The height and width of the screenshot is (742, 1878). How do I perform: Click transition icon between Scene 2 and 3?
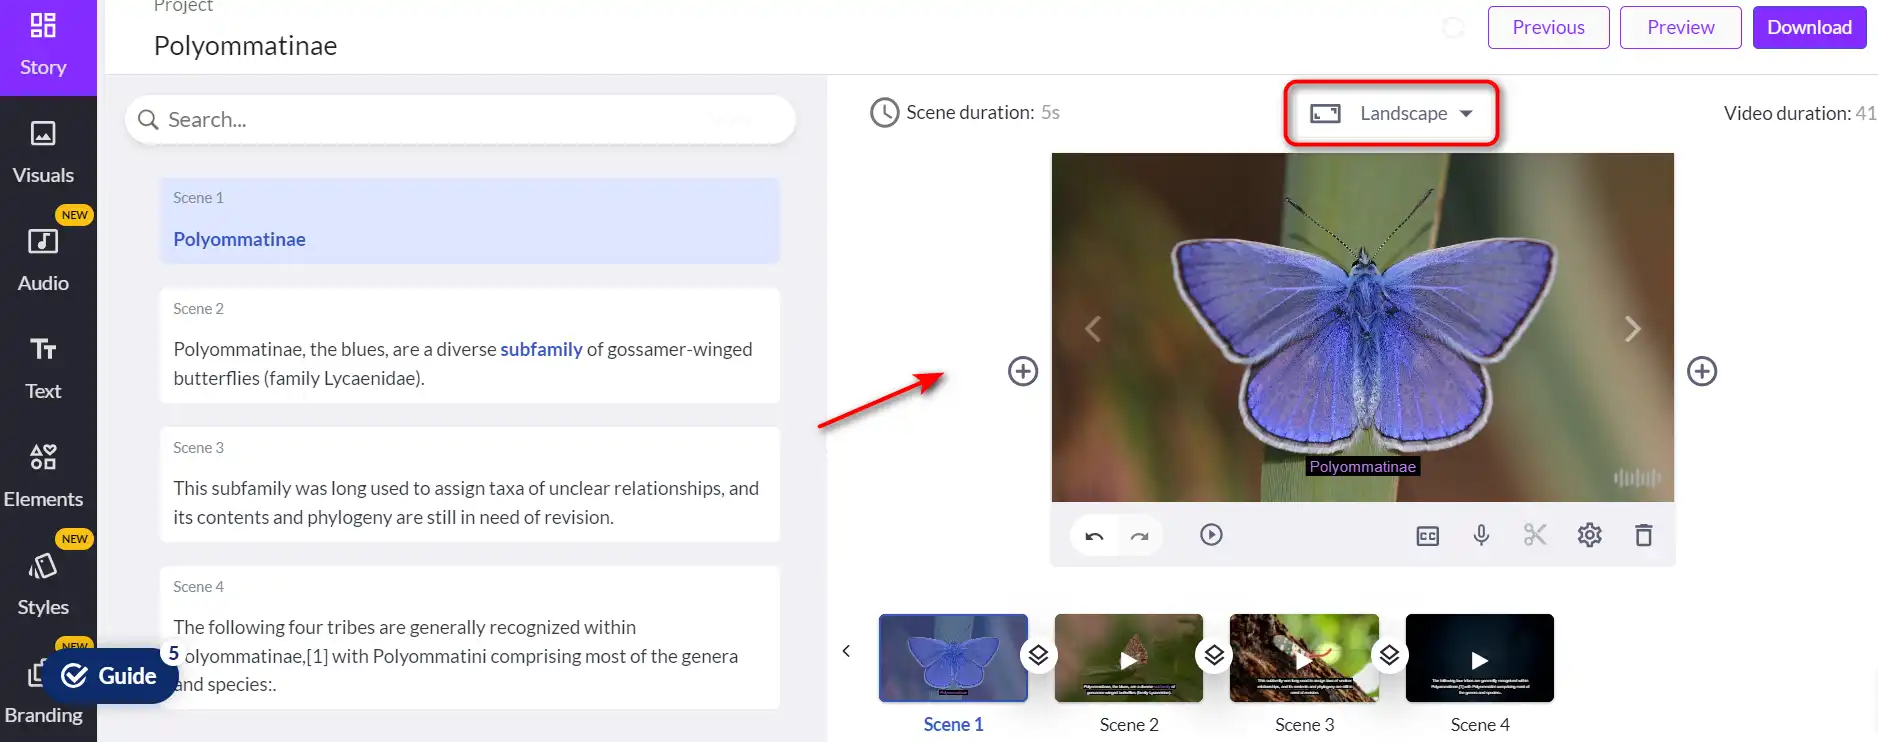pos(1214,656)
